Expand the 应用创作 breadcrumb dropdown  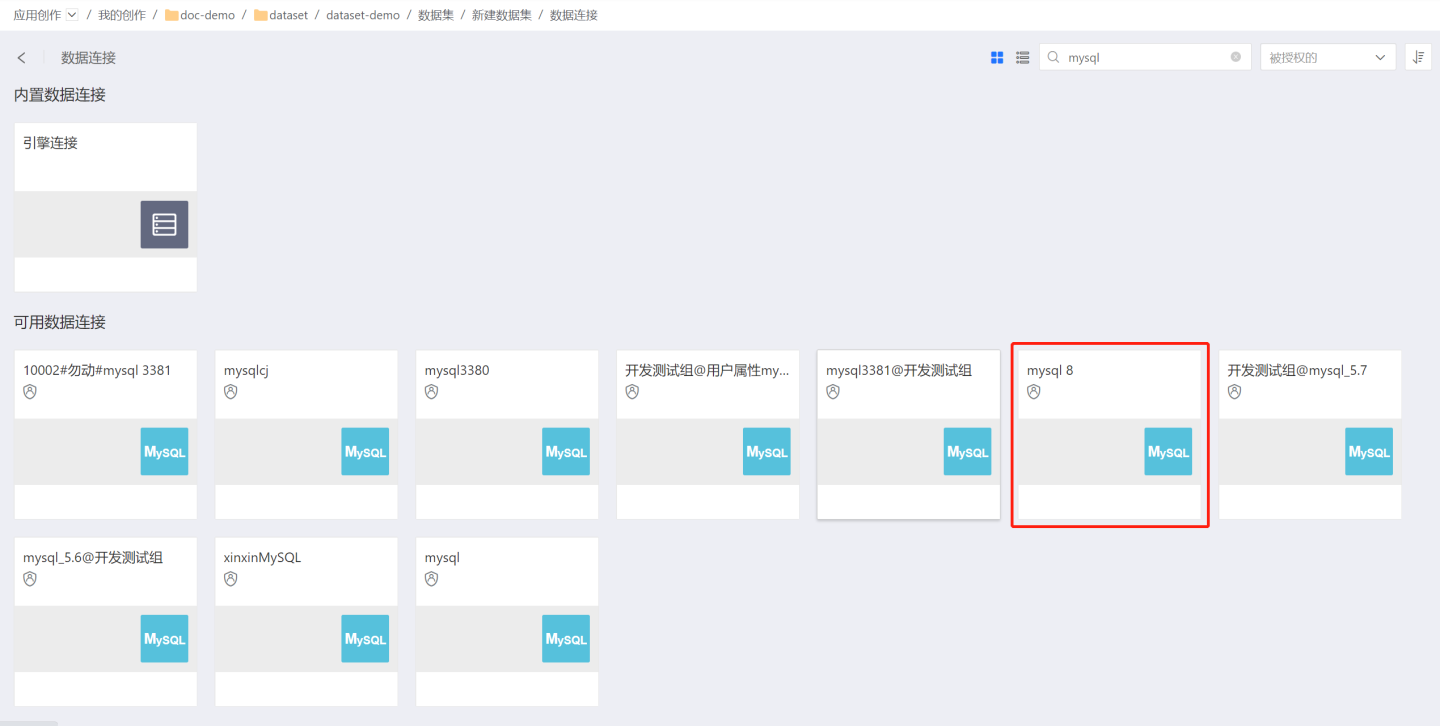click(71, 15)
